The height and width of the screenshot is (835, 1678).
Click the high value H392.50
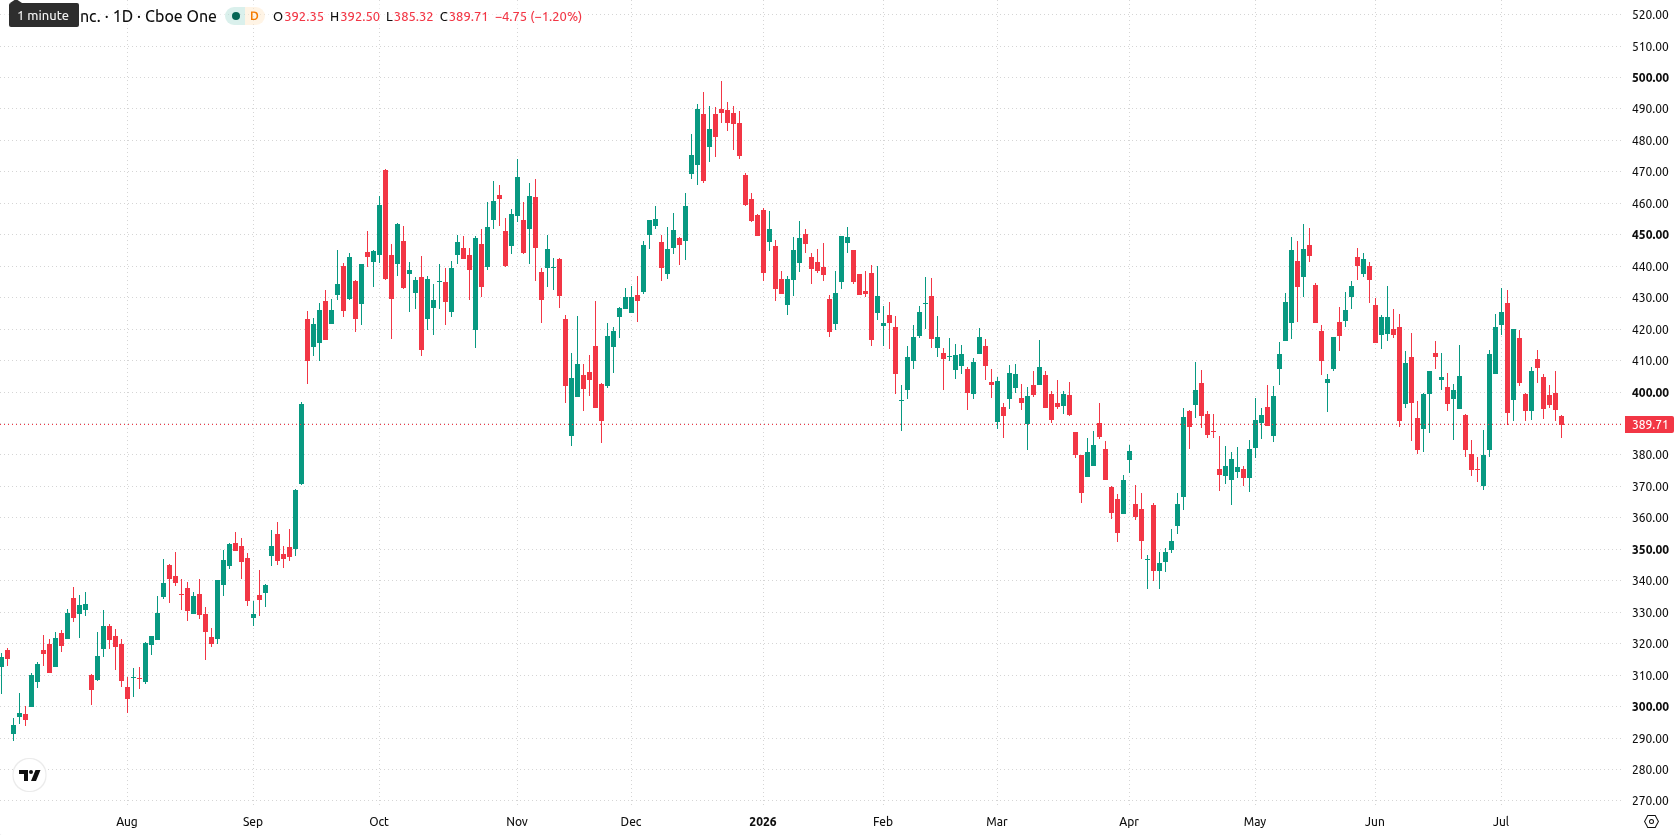click(x=355, y=17)
